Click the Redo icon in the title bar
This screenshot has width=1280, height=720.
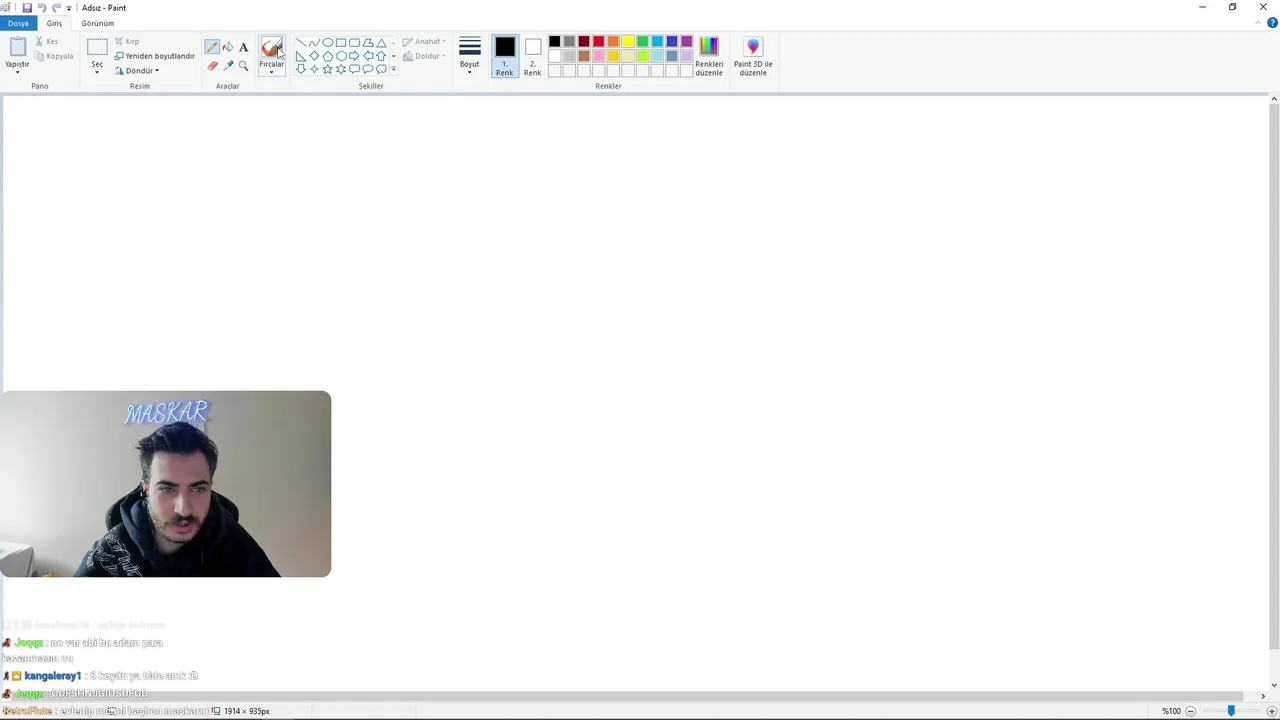57,8
